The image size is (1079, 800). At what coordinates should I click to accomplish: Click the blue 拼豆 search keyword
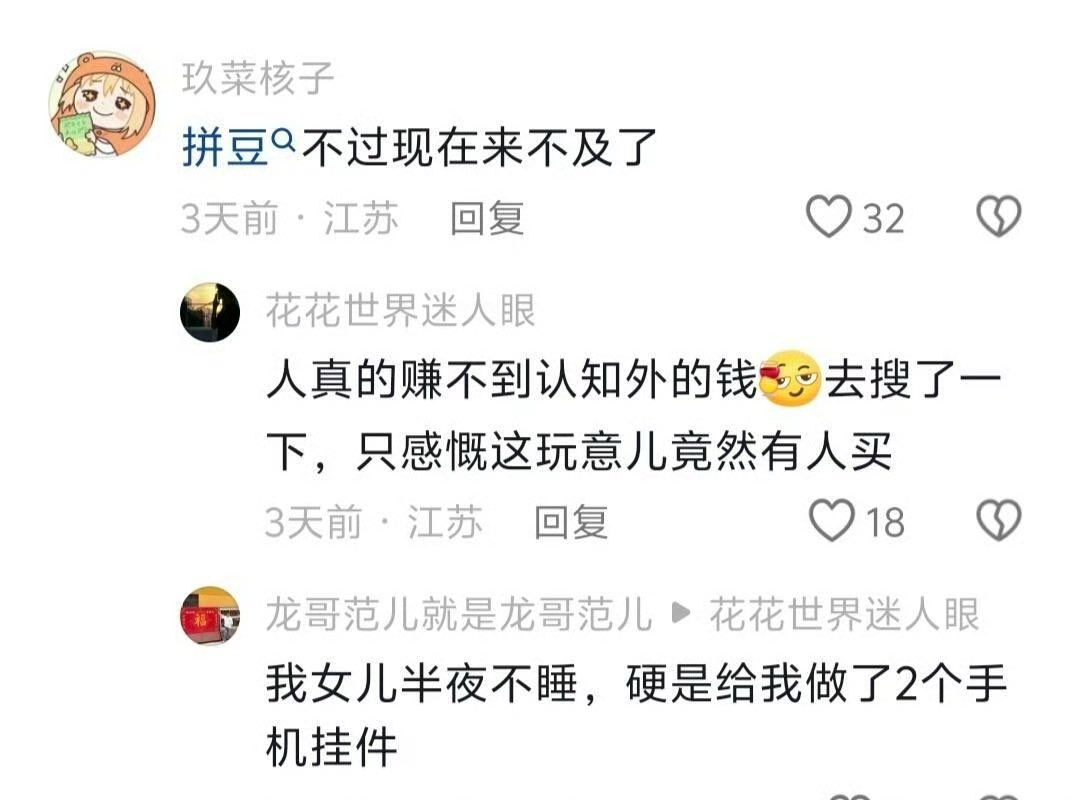point(225,147)
